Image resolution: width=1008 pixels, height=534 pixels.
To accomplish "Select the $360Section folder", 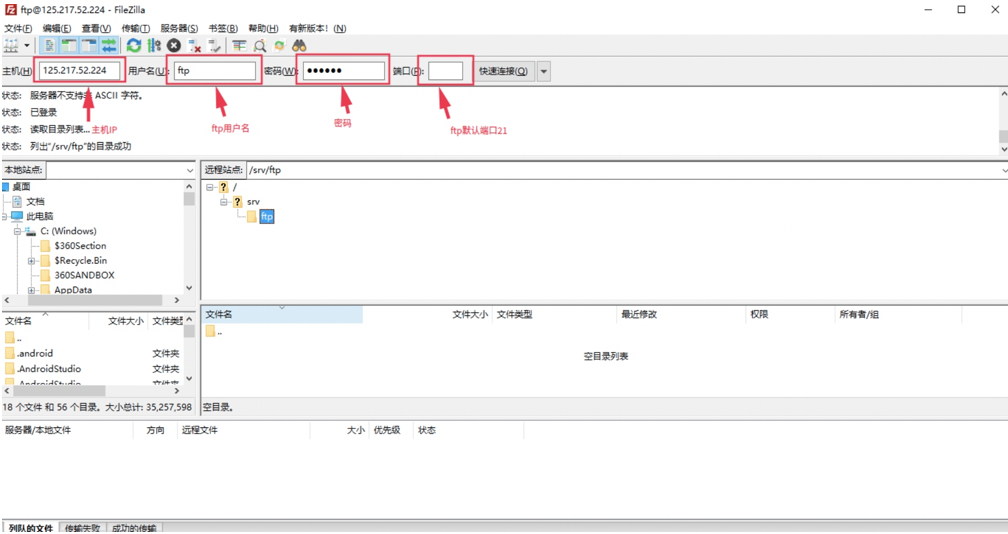I will pyautogui.click(x=80, y=245).
